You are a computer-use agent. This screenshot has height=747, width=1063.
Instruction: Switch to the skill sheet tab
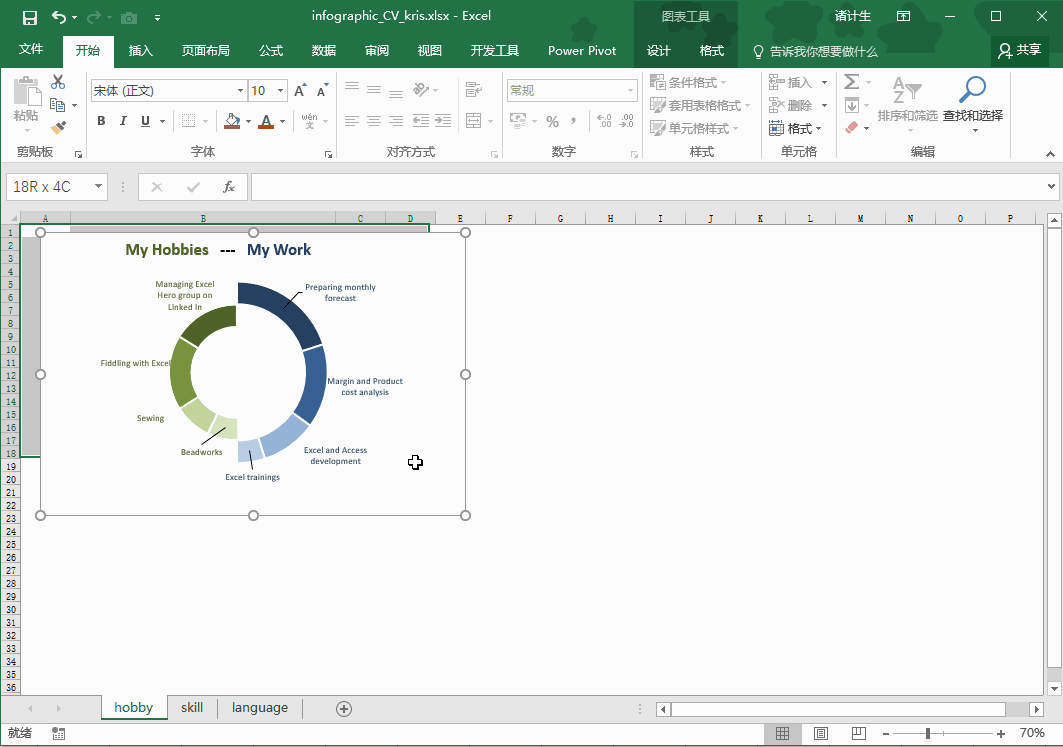[192, 708]
